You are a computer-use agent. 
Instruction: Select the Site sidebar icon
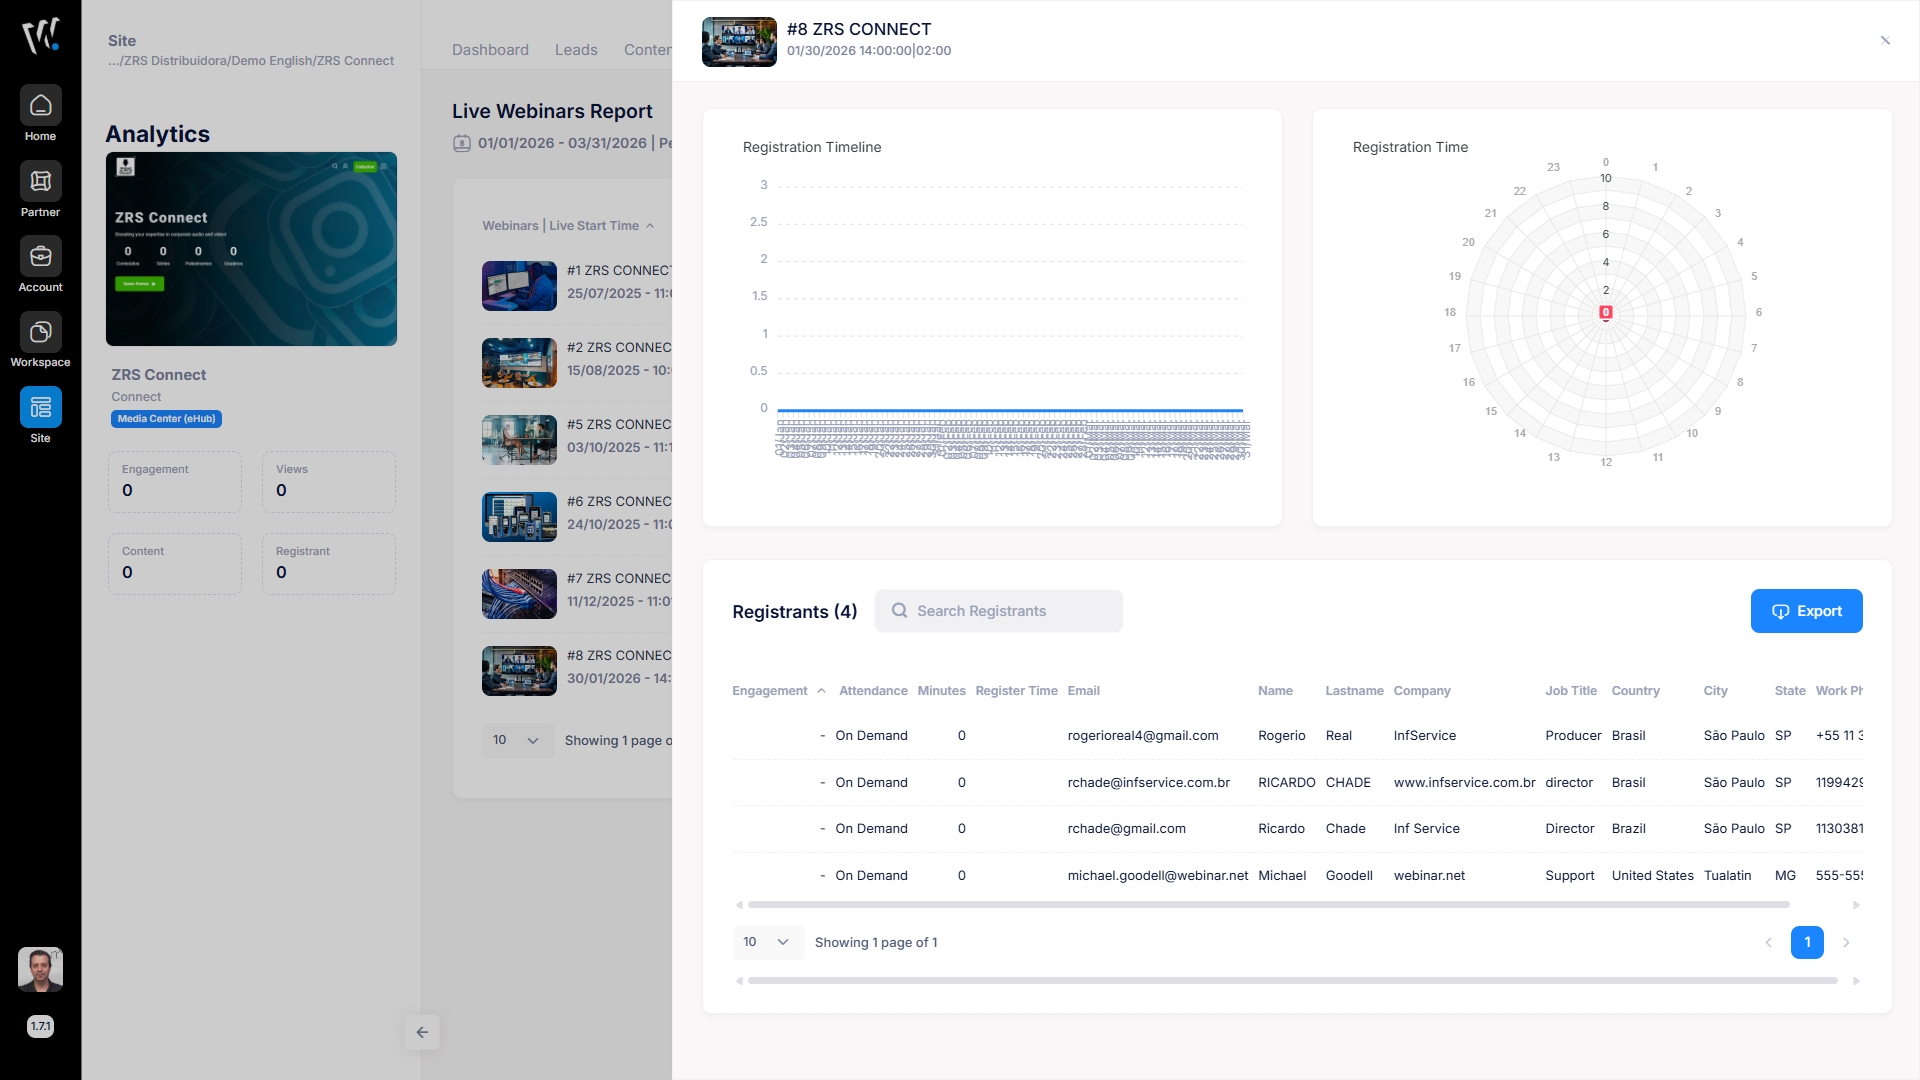point(40,407)
